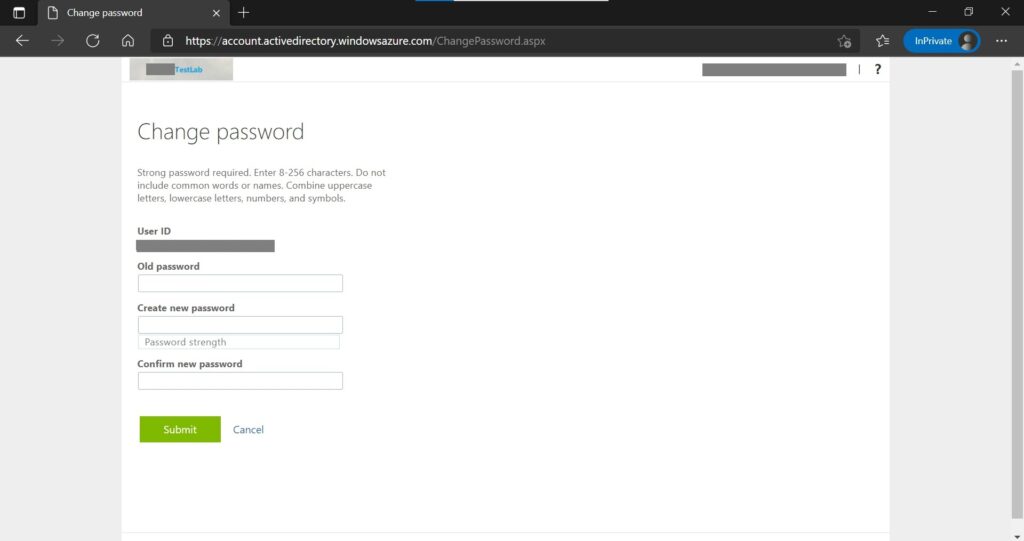Click the Refresh page icon
Image resolution: width=1024 pixels, height=541 pixels.
[x=93, y=41]
